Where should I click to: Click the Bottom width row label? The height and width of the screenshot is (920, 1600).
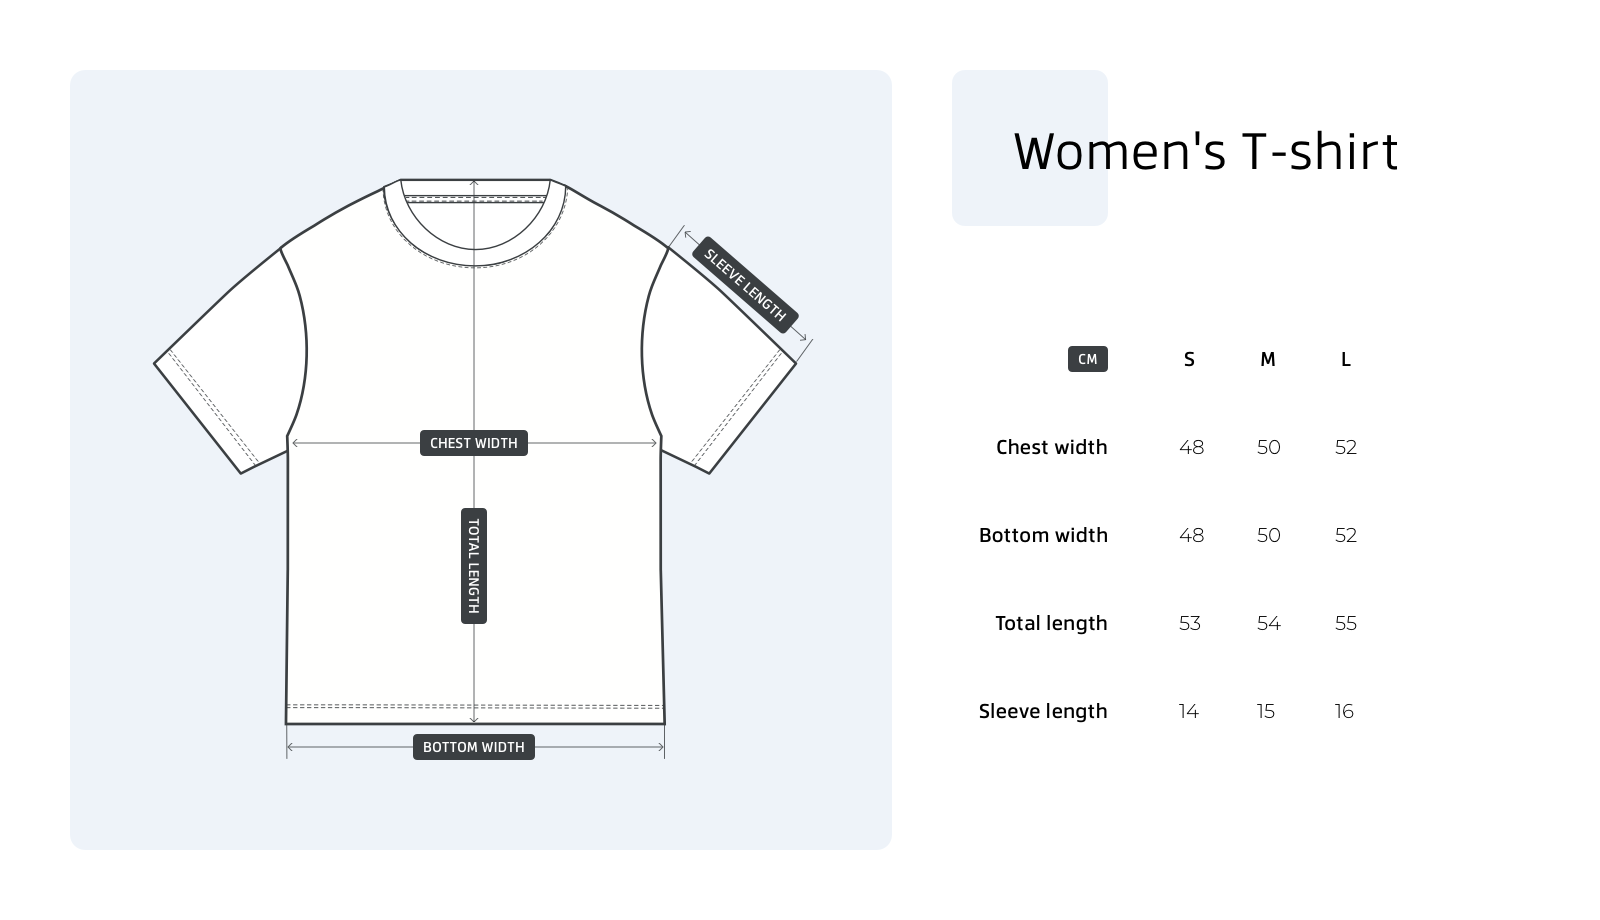pos(1043,535)
